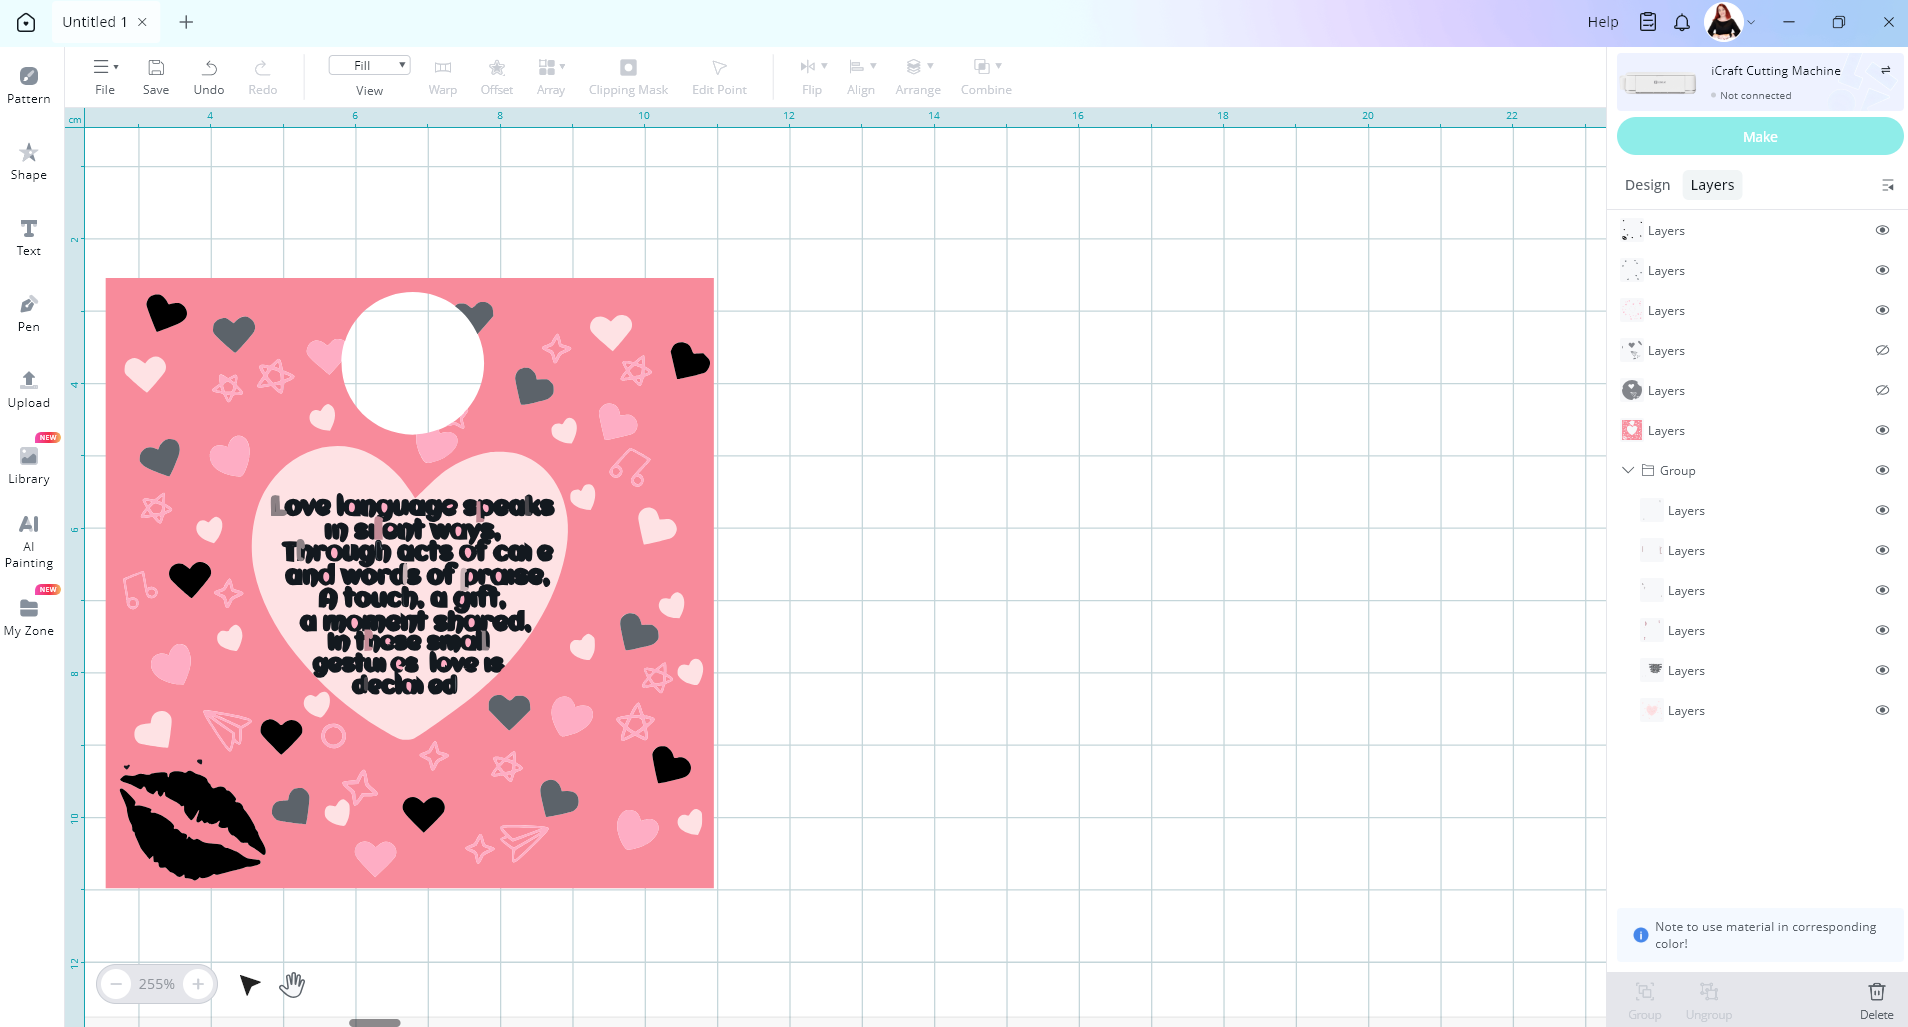Click the Undo icon

click(209, 75)
